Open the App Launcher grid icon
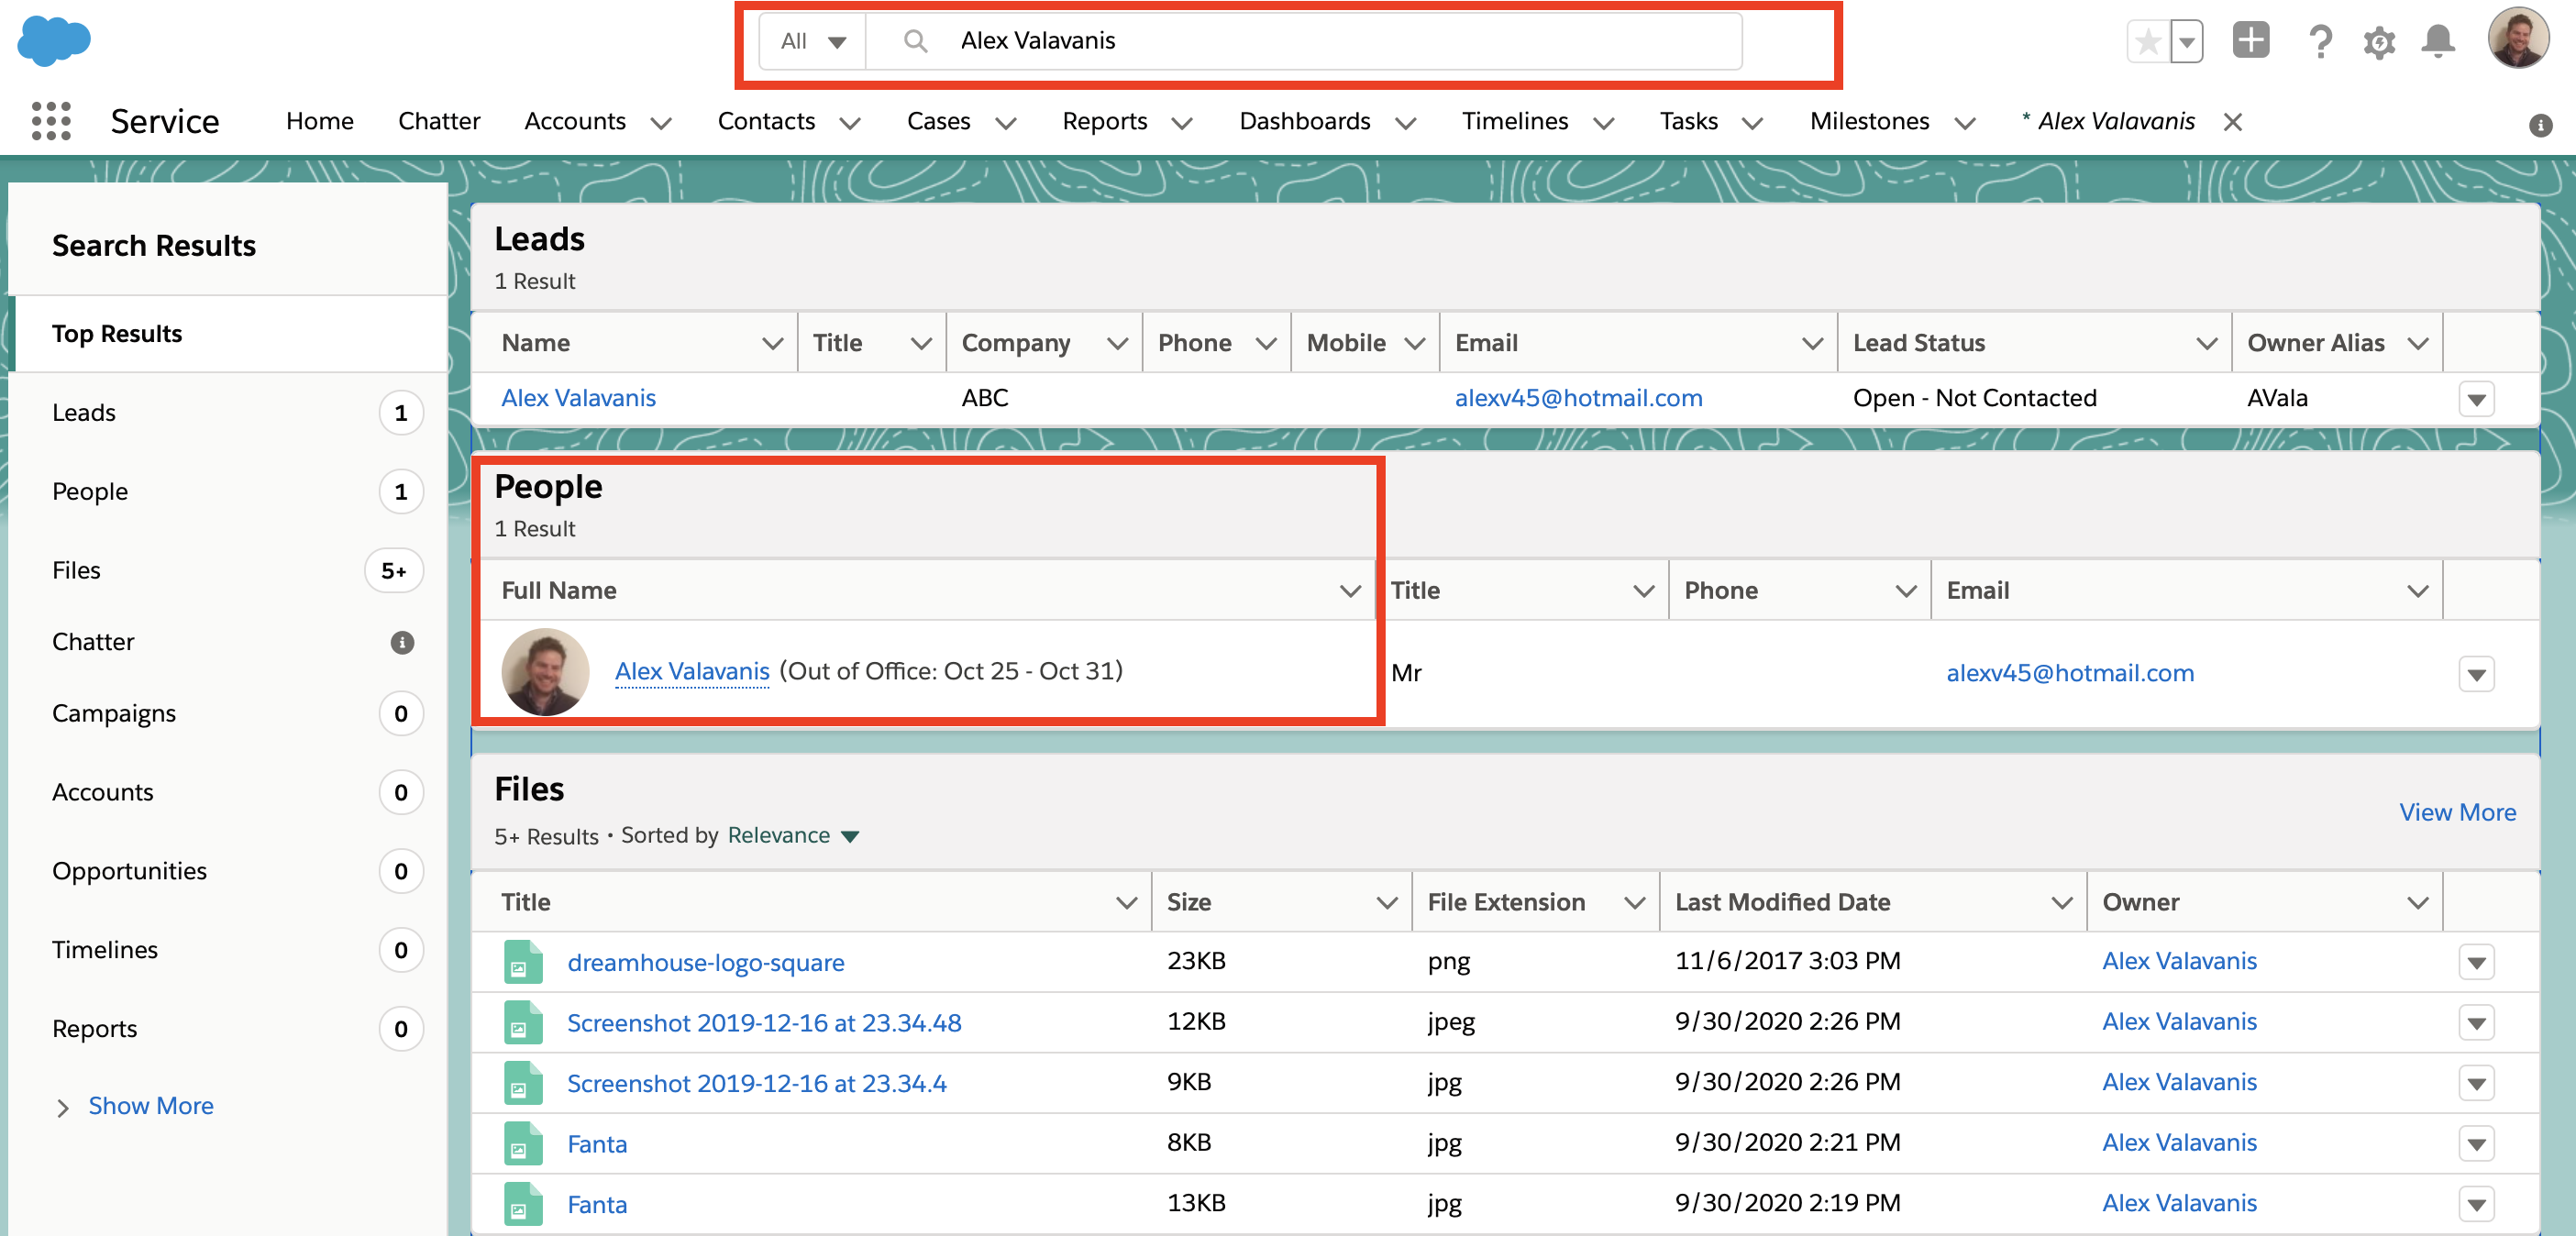The image size is (2576, 1236). pyautogui.click(x=51, y=121)
